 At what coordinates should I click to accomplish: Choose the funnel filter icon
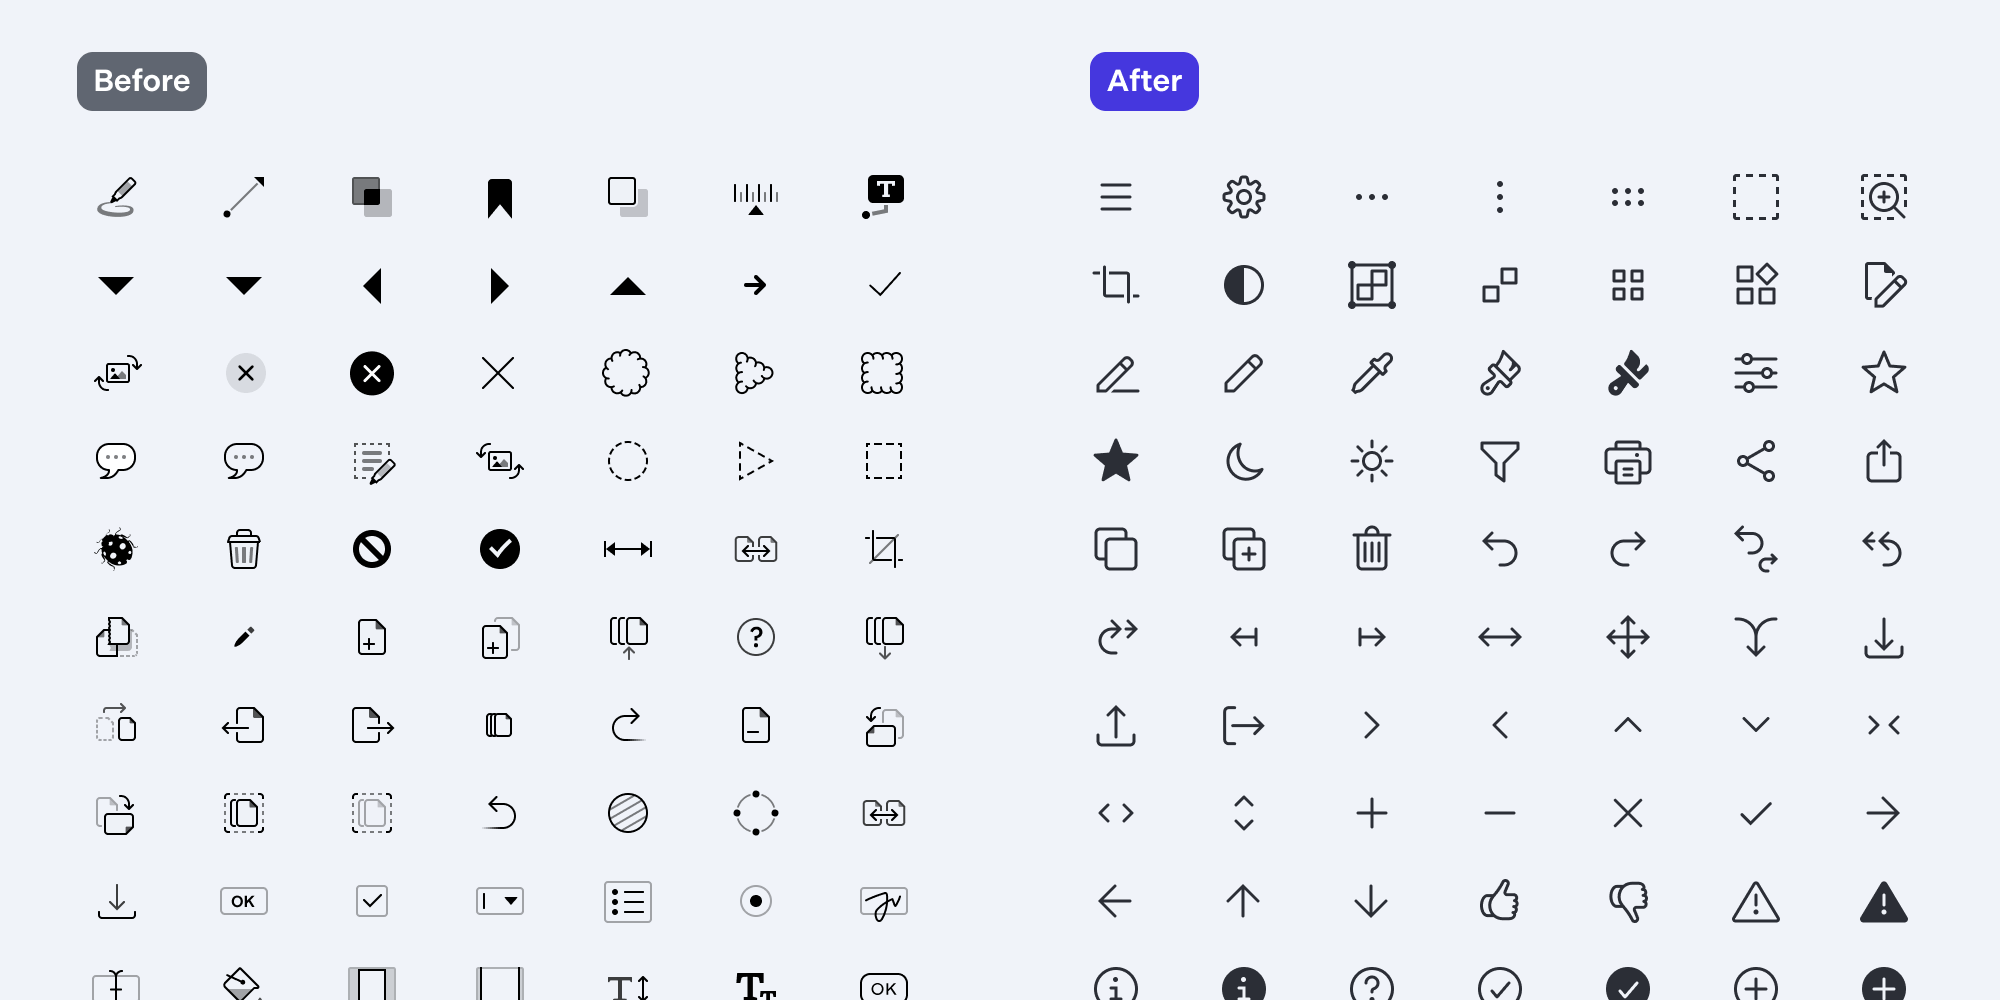click(x=1499, y=461)
